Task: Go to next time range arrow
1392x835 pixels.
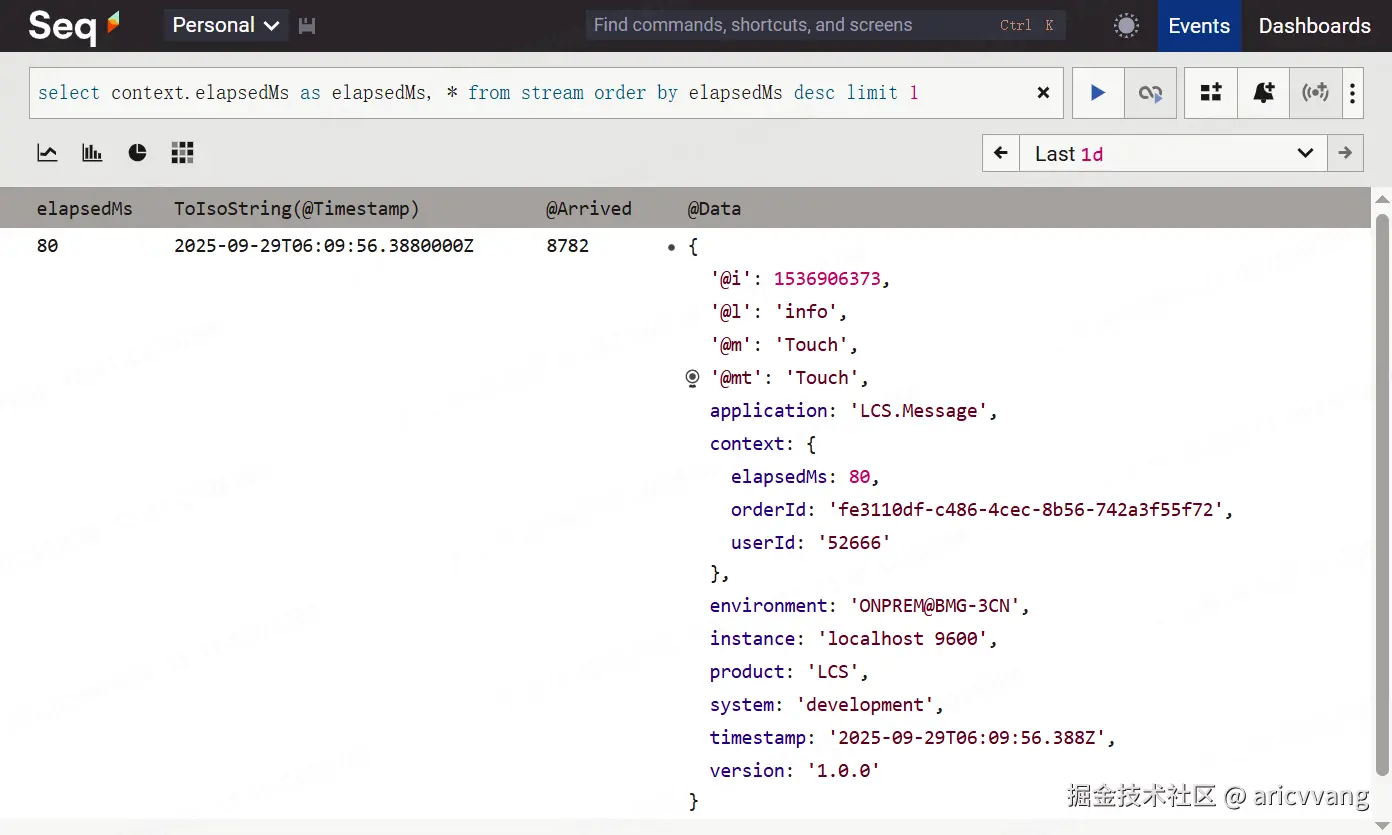Action: click(x=1345, y=153)
